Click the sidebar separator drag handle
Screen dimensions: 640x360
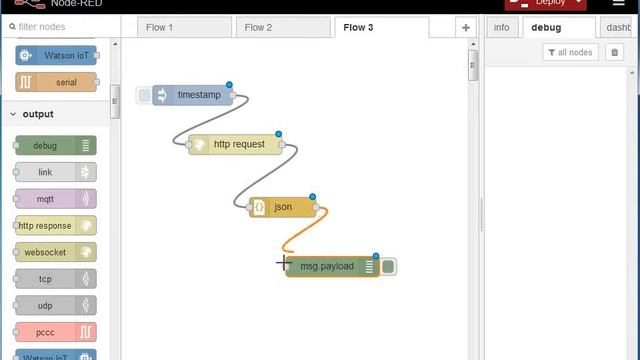(x=482, y=214)
